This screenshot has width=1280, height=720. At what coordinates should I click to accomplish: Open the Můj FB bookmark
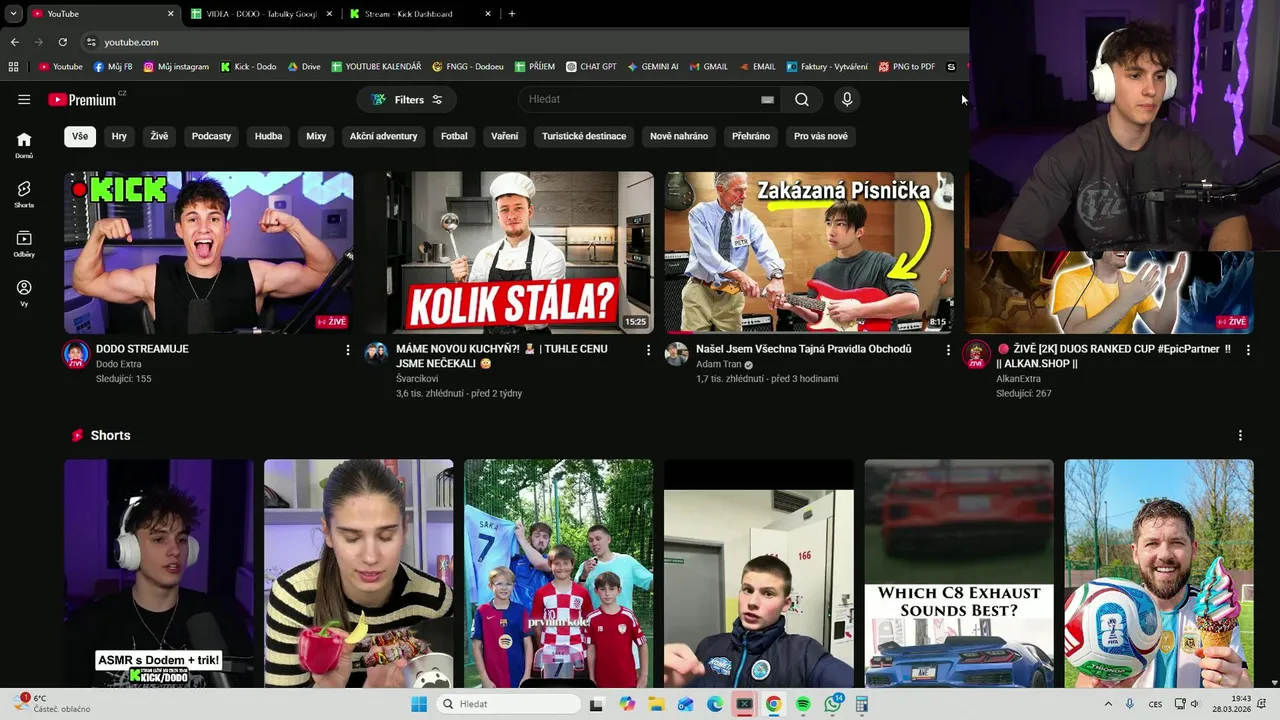(x=113, y=67)
